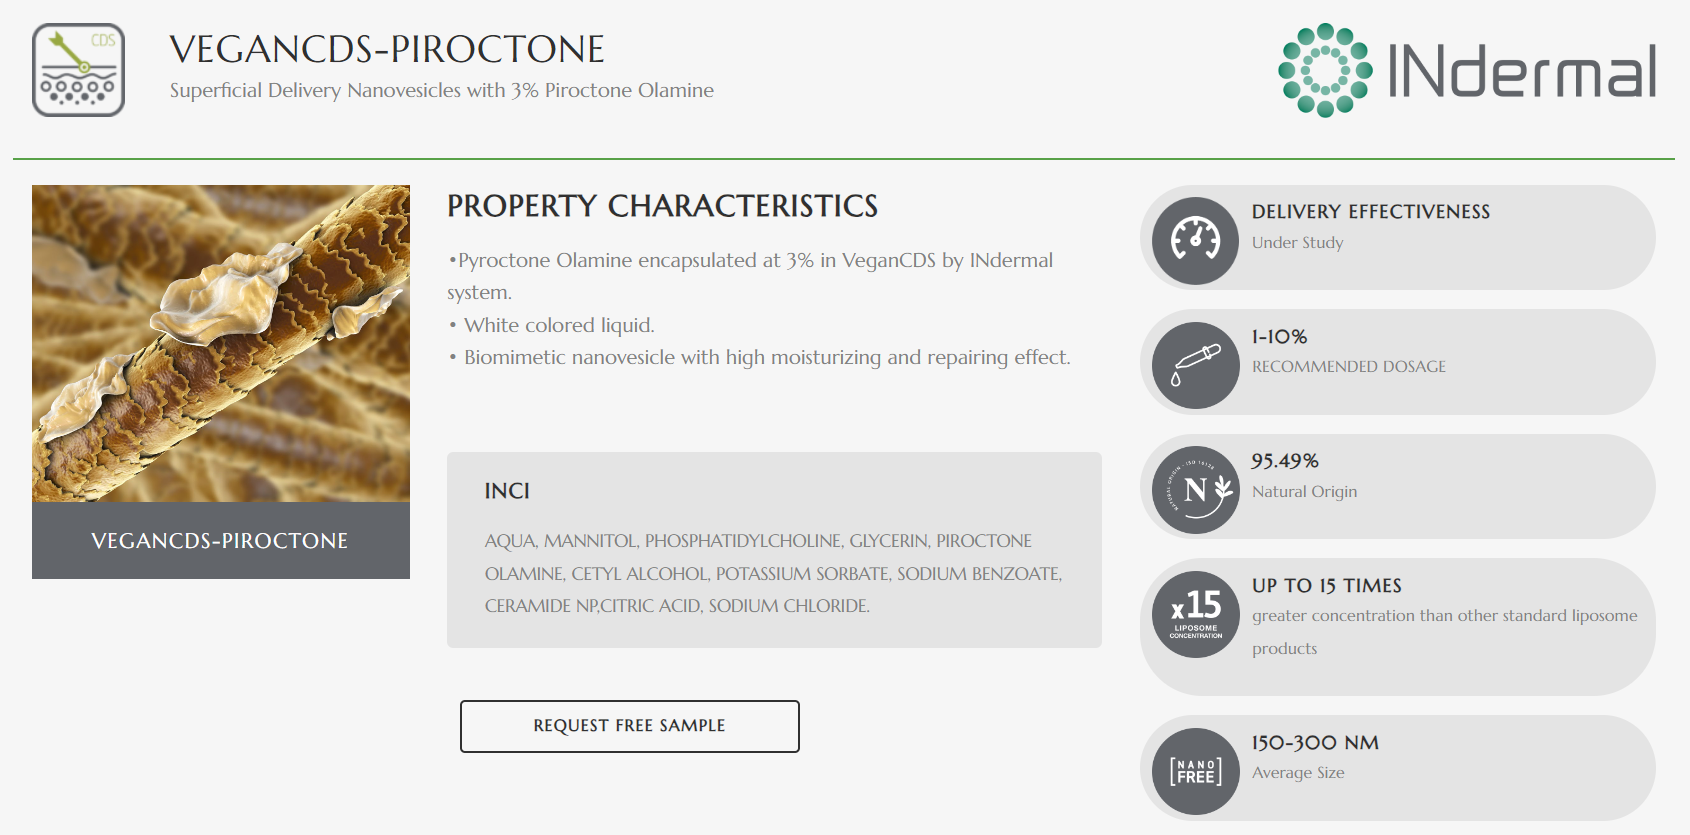Click the Nano Free icon
This screenshot has height=835, width=1690.
click(1196, 771)
